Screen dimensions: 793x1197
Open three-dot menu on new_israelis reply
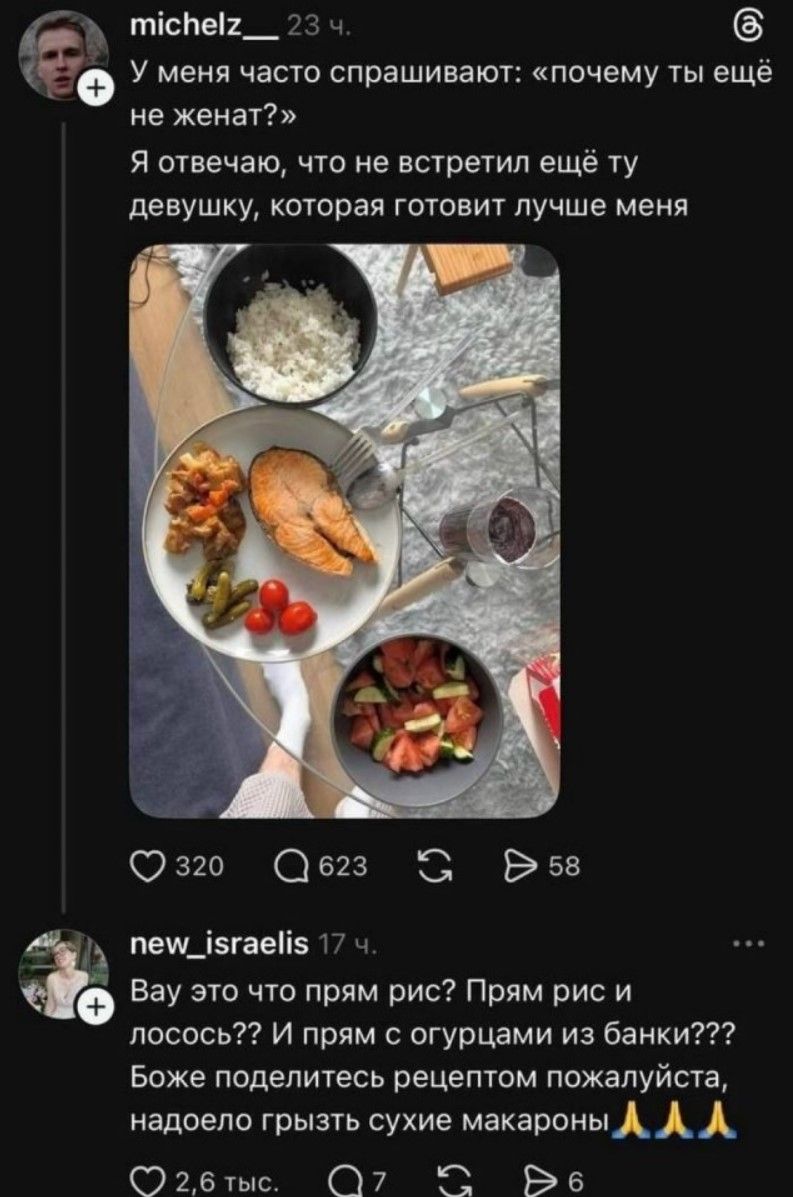point(748,942)
